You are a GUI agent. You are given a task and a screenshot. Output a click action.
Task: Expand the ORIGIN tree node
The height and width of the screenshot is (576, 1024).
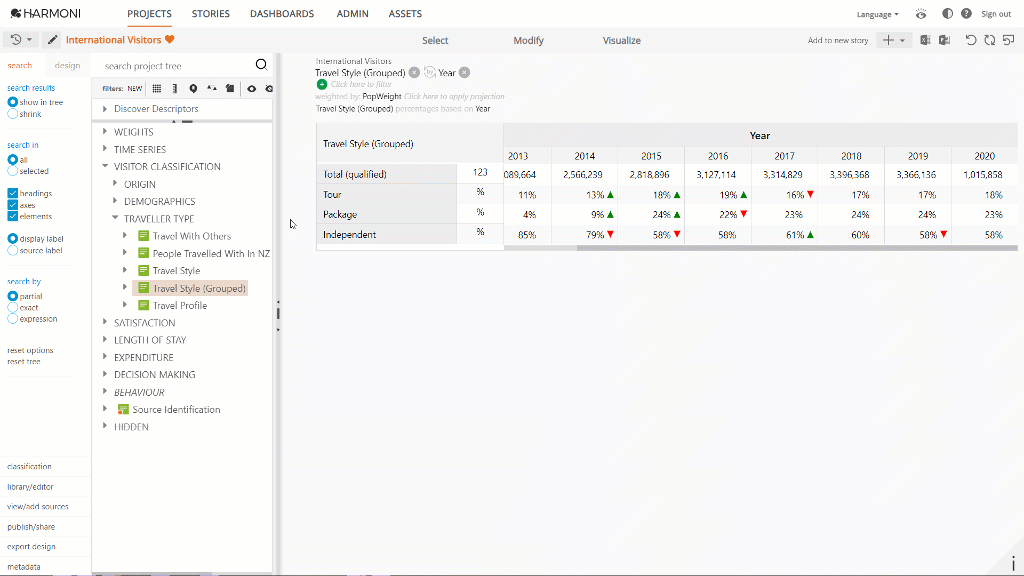tap(115, 184)
